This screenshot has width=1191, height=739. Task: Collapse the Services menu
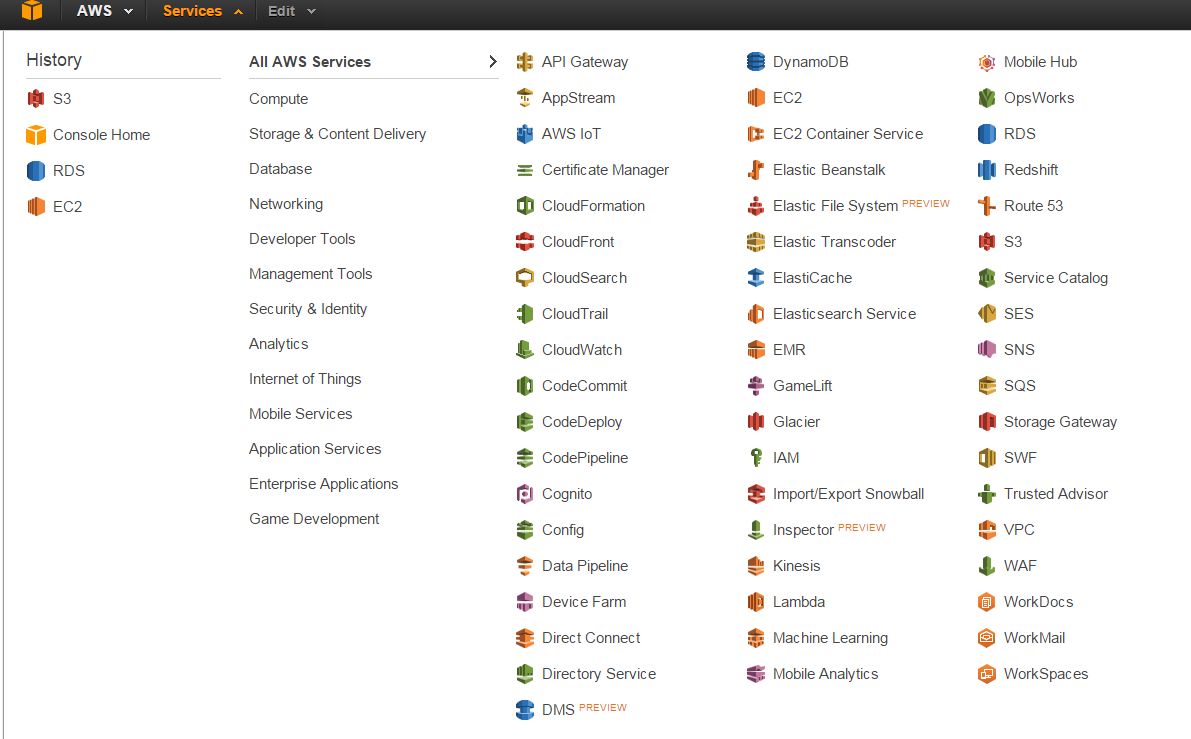[x=203, y=11]
